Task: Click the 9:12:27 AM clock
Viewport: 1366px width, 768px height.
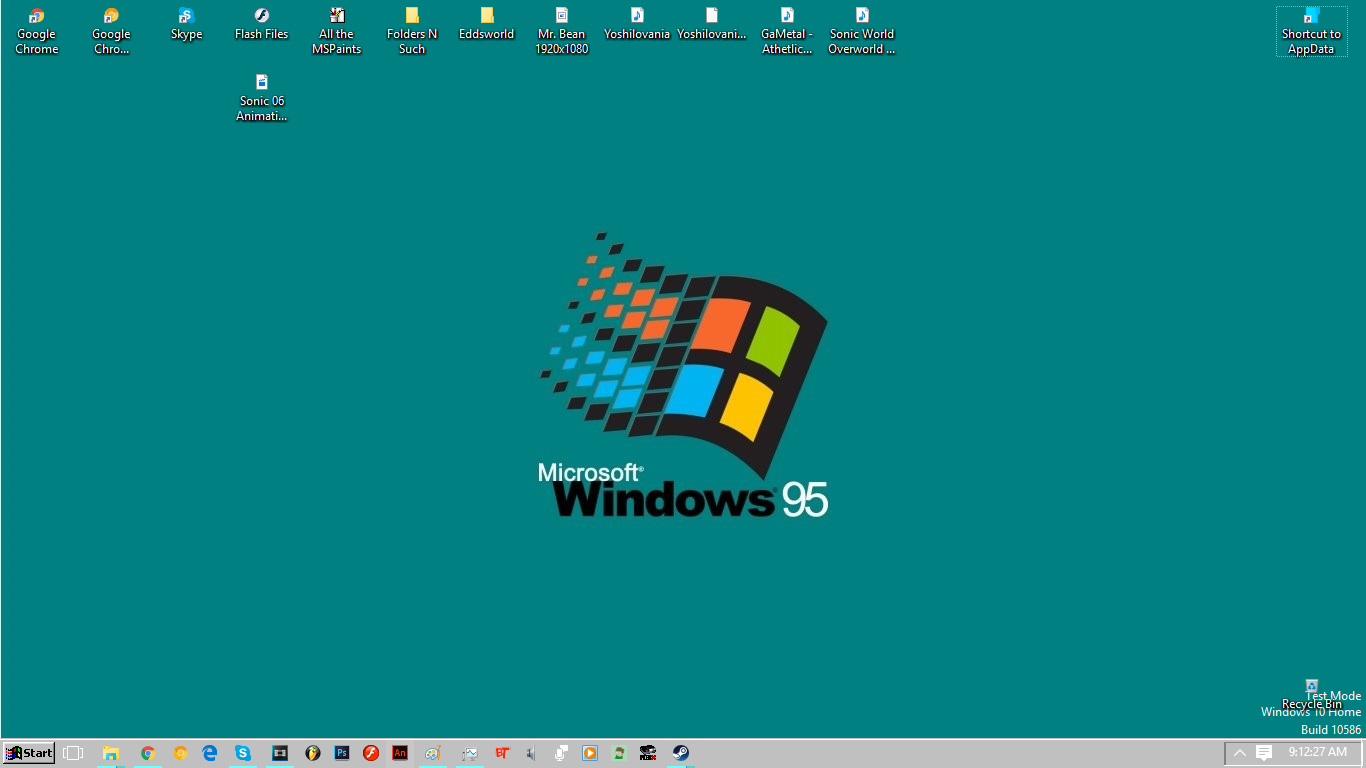Action: pos(1317,752)
